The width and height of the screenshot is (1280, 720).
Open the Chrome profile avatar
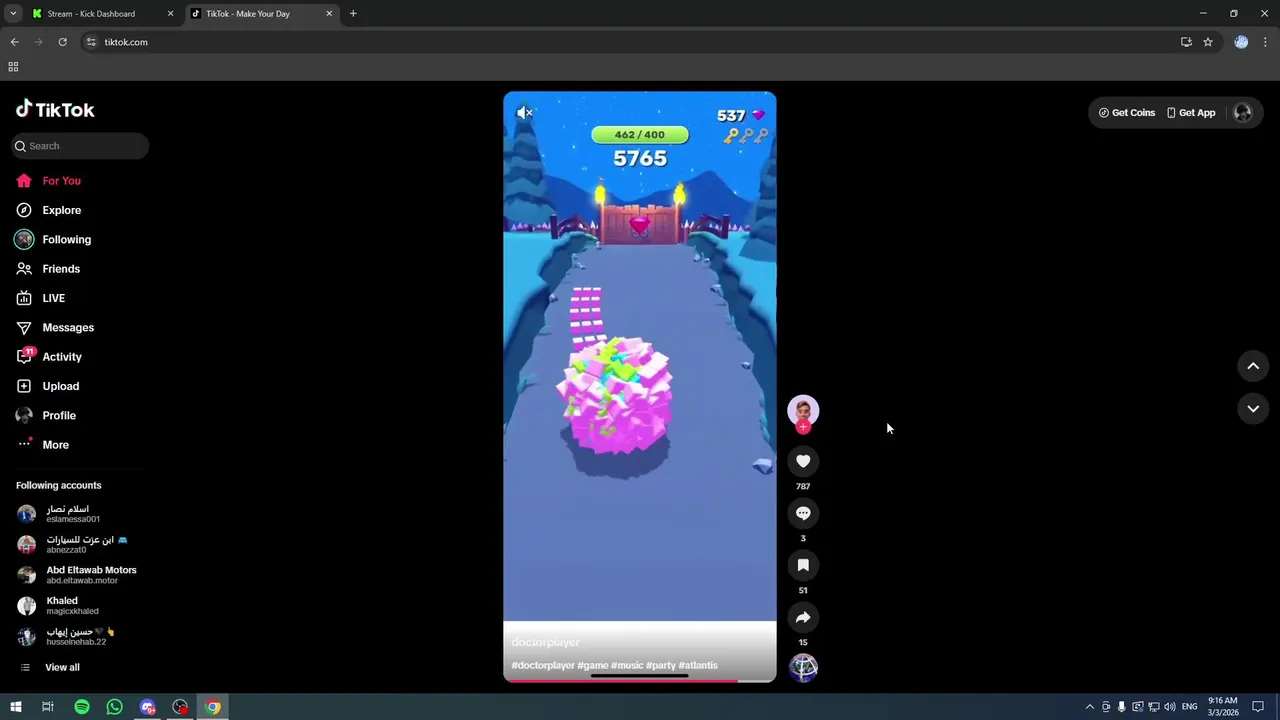[x=1241, y=42]
